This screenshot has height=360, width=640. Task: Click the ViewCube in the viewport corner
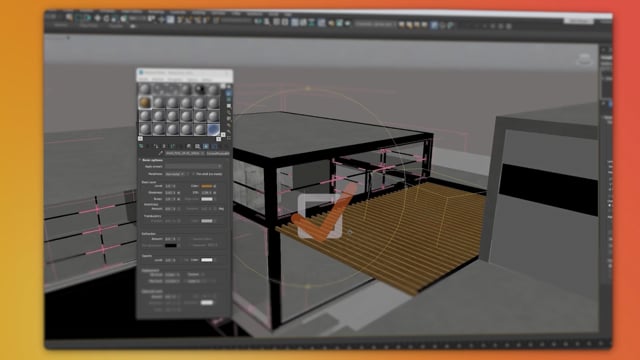coord(585,59)
